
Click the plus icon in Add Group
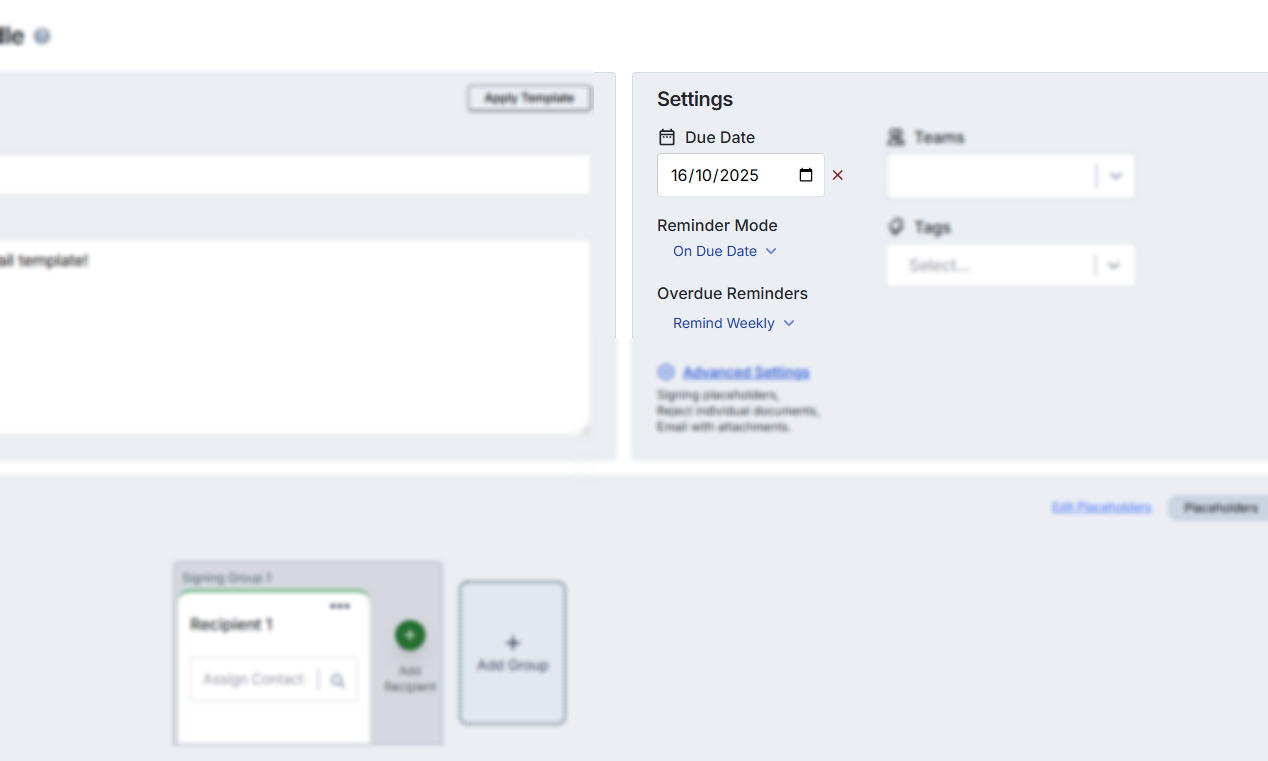tap(513, 643)
